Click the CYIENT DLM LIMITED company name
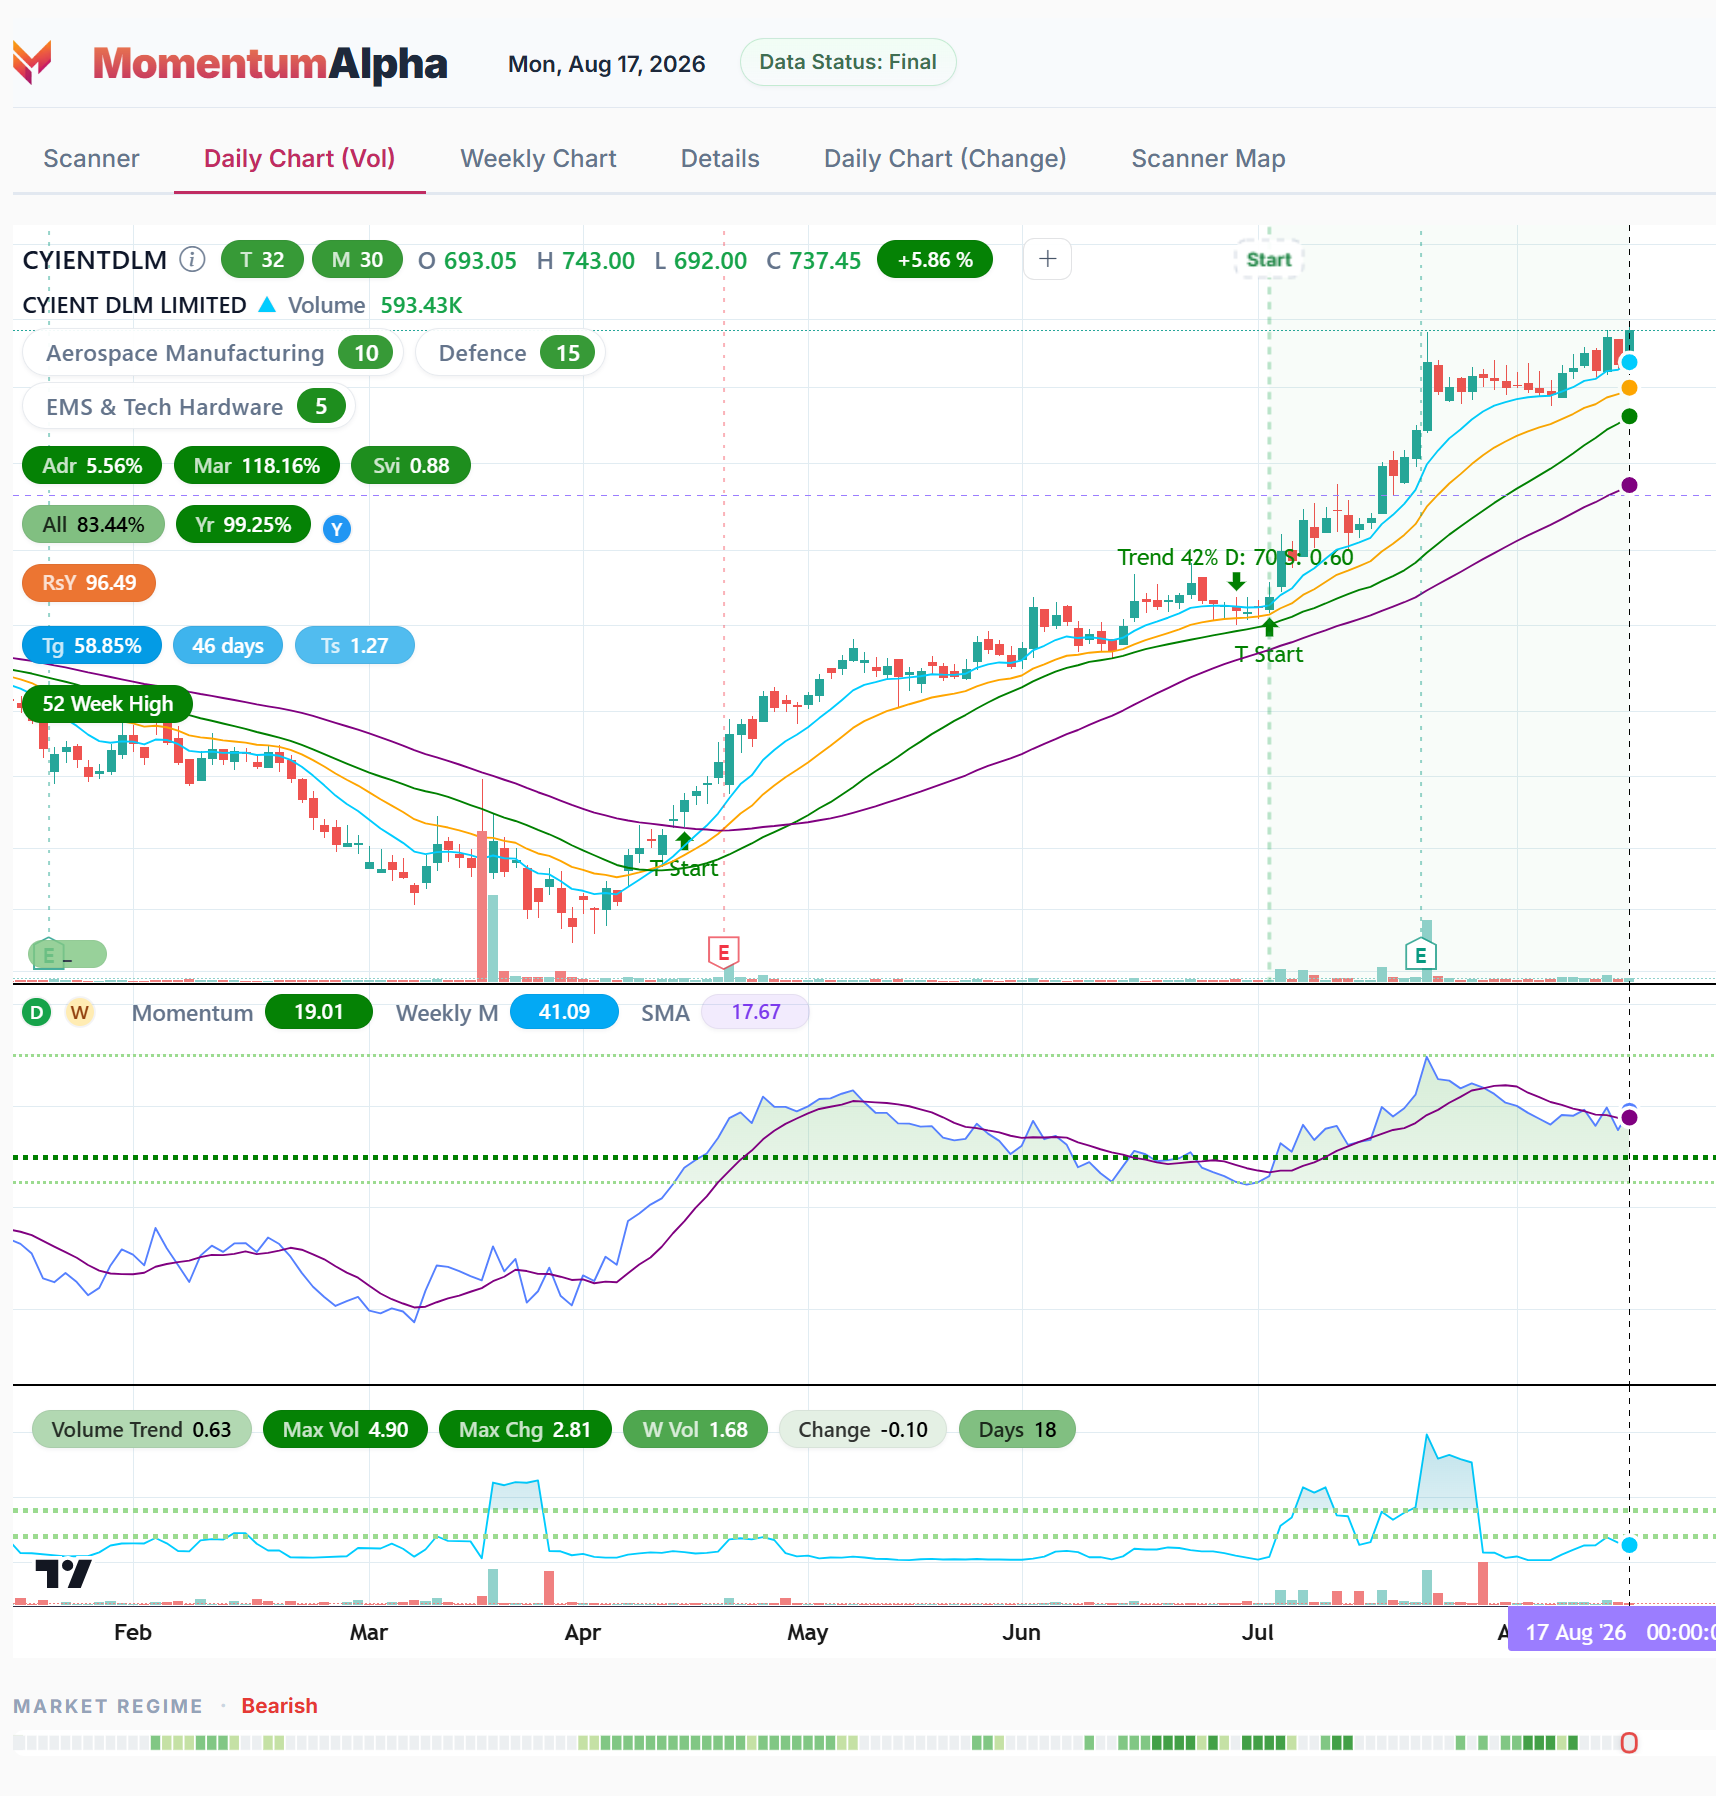 (x=134, y=305)
